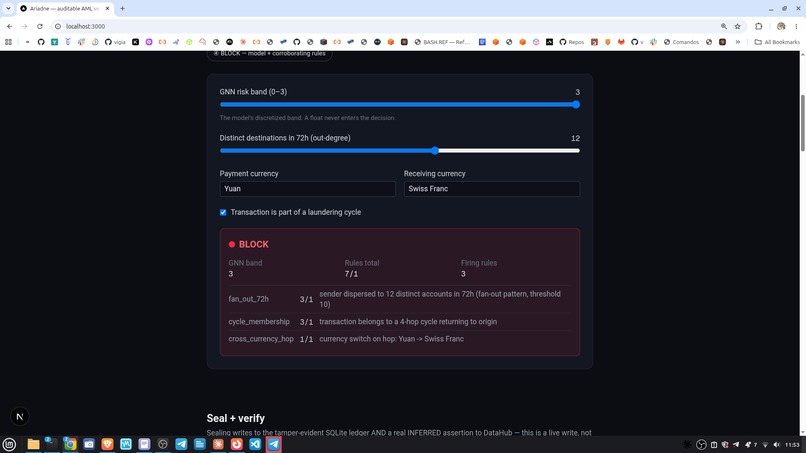Bookmark this page with the star icon
806x453 pixels.
[x=738, y=26]
